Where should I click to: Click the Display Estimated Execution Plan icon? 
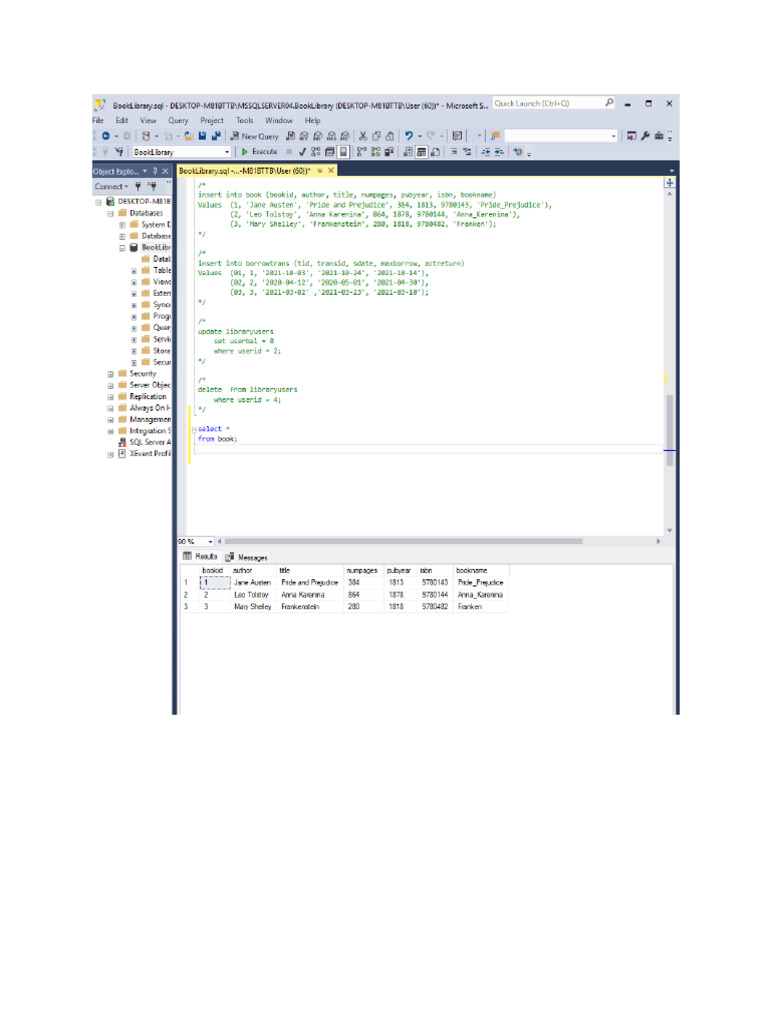coord(316,152)
